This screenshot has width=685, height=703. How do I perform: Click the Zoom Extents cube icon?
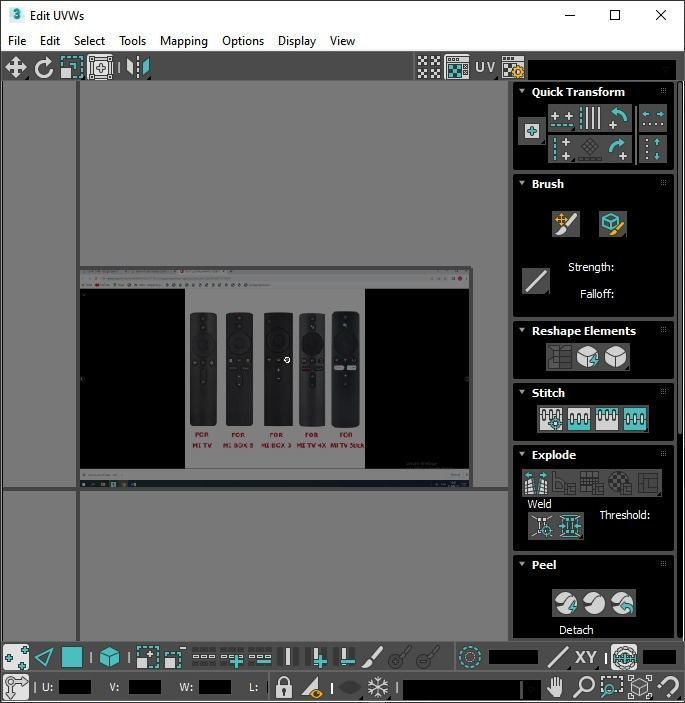point(640,687)
